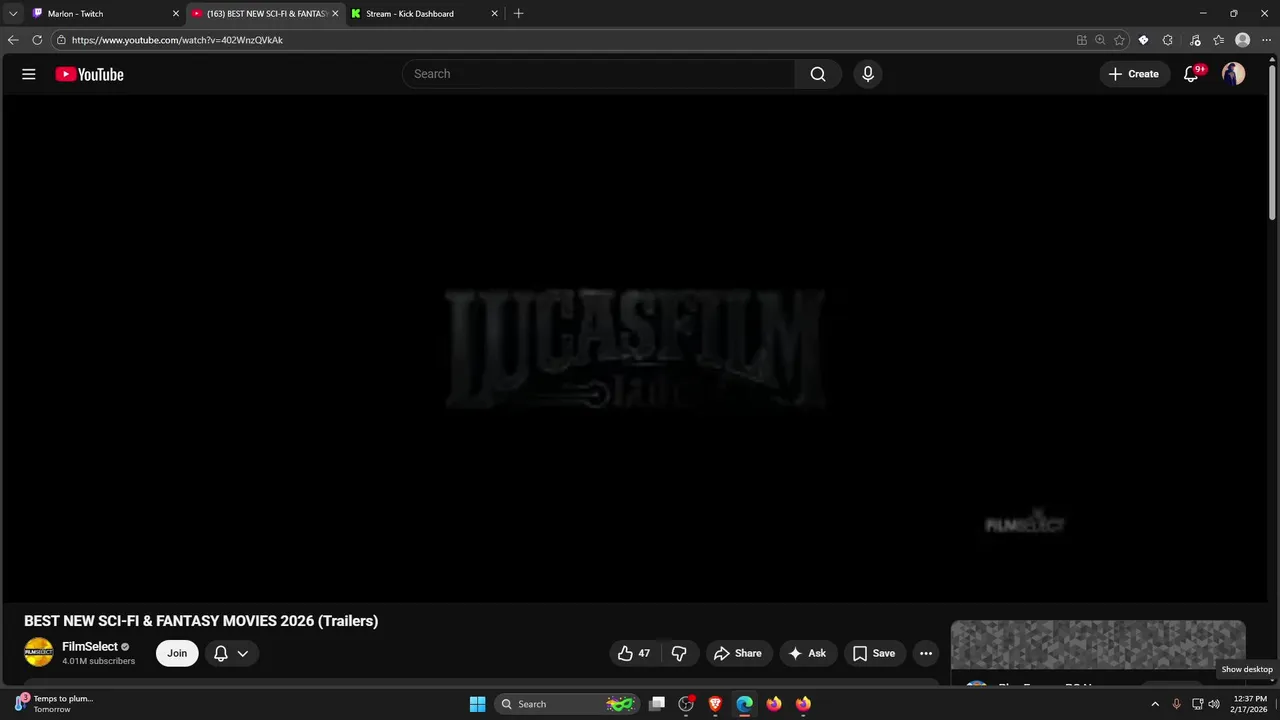
Task: Open Brave browser from taskbar
Action: click(715, 704)
